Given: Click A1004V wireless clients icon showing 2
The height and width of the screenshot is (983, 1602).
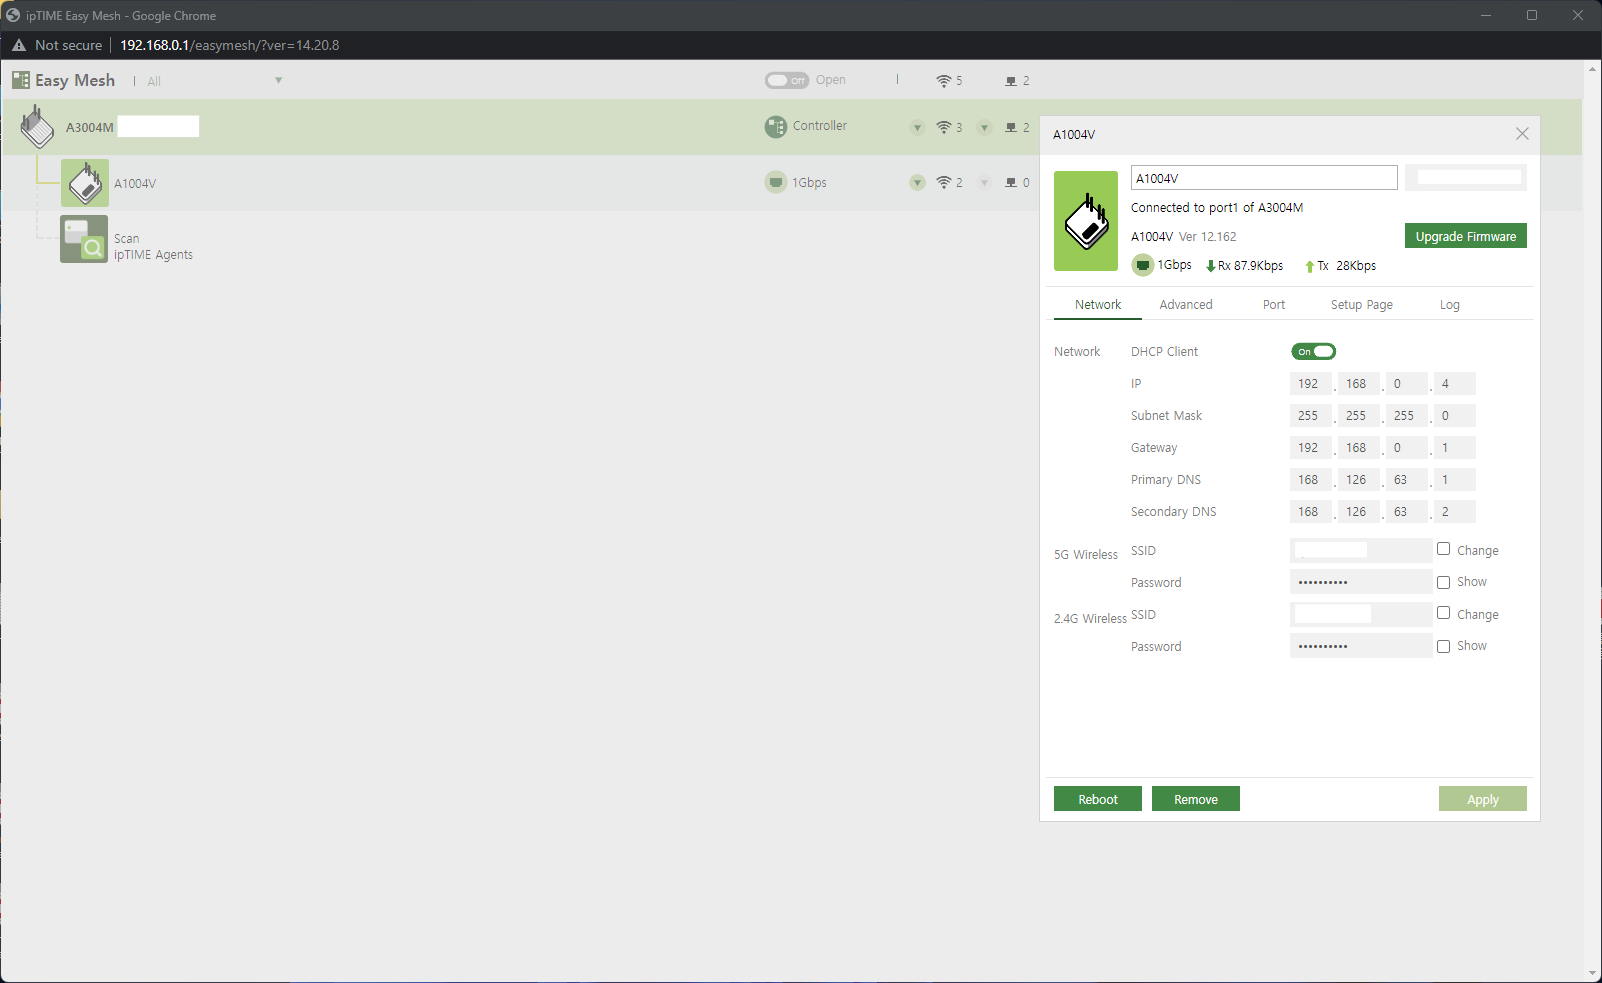Looking at the screenshot, I should pos(943,182).
